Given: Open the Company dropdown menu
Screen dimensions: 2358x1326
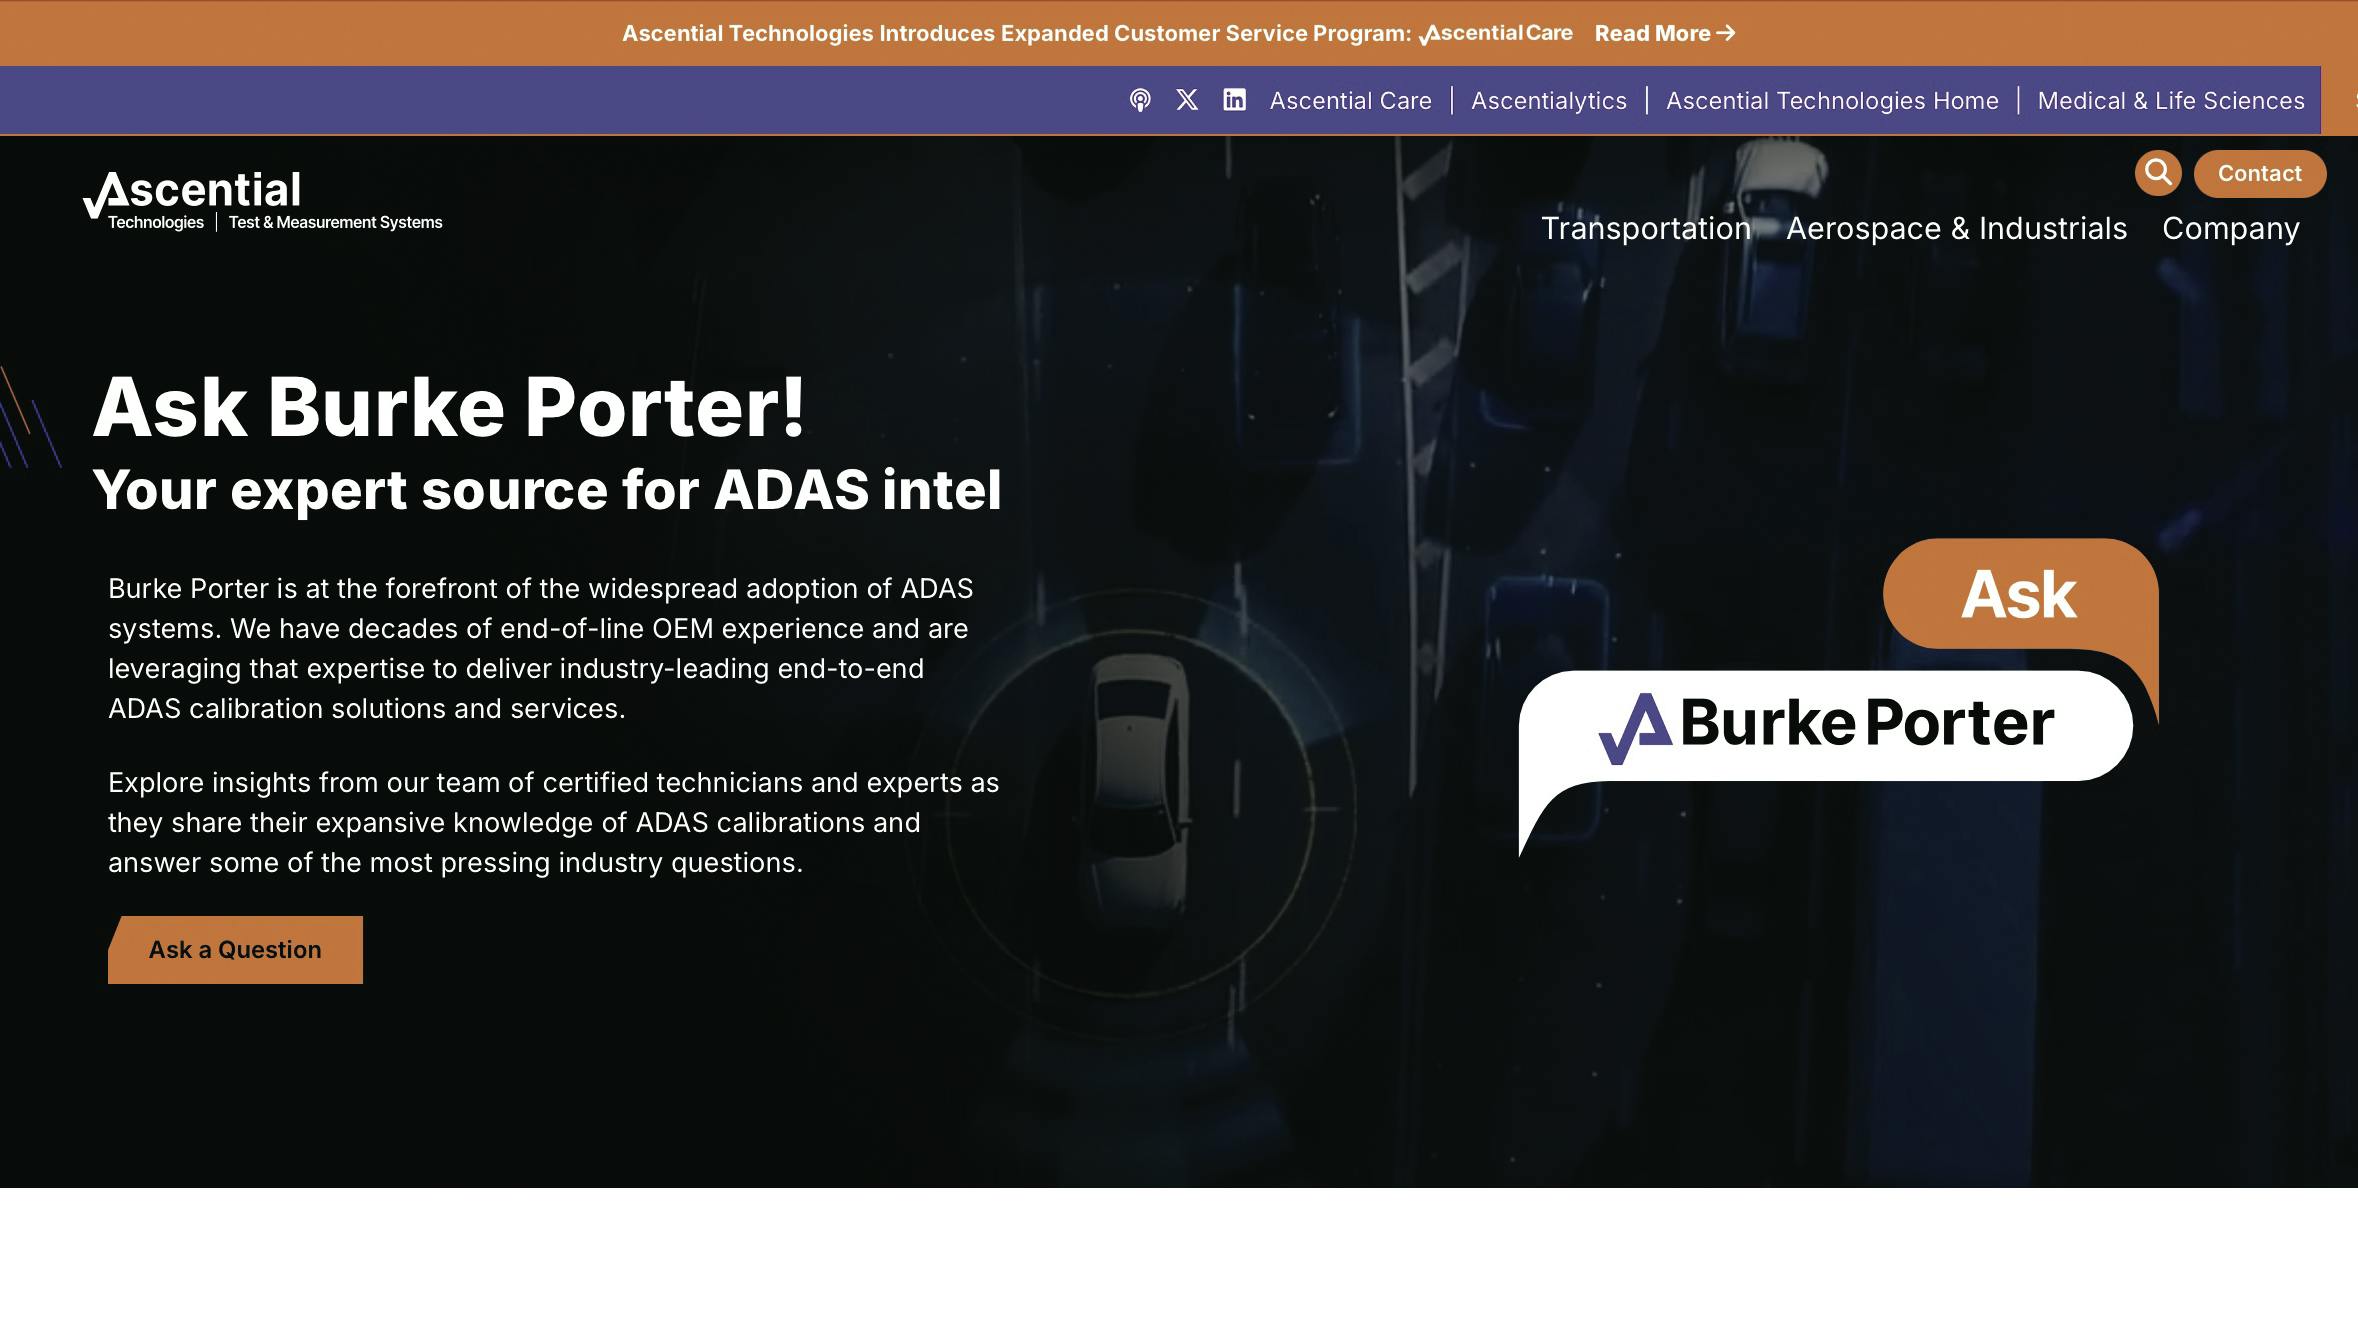Looking at the screenshot, I should (2229, 228).
